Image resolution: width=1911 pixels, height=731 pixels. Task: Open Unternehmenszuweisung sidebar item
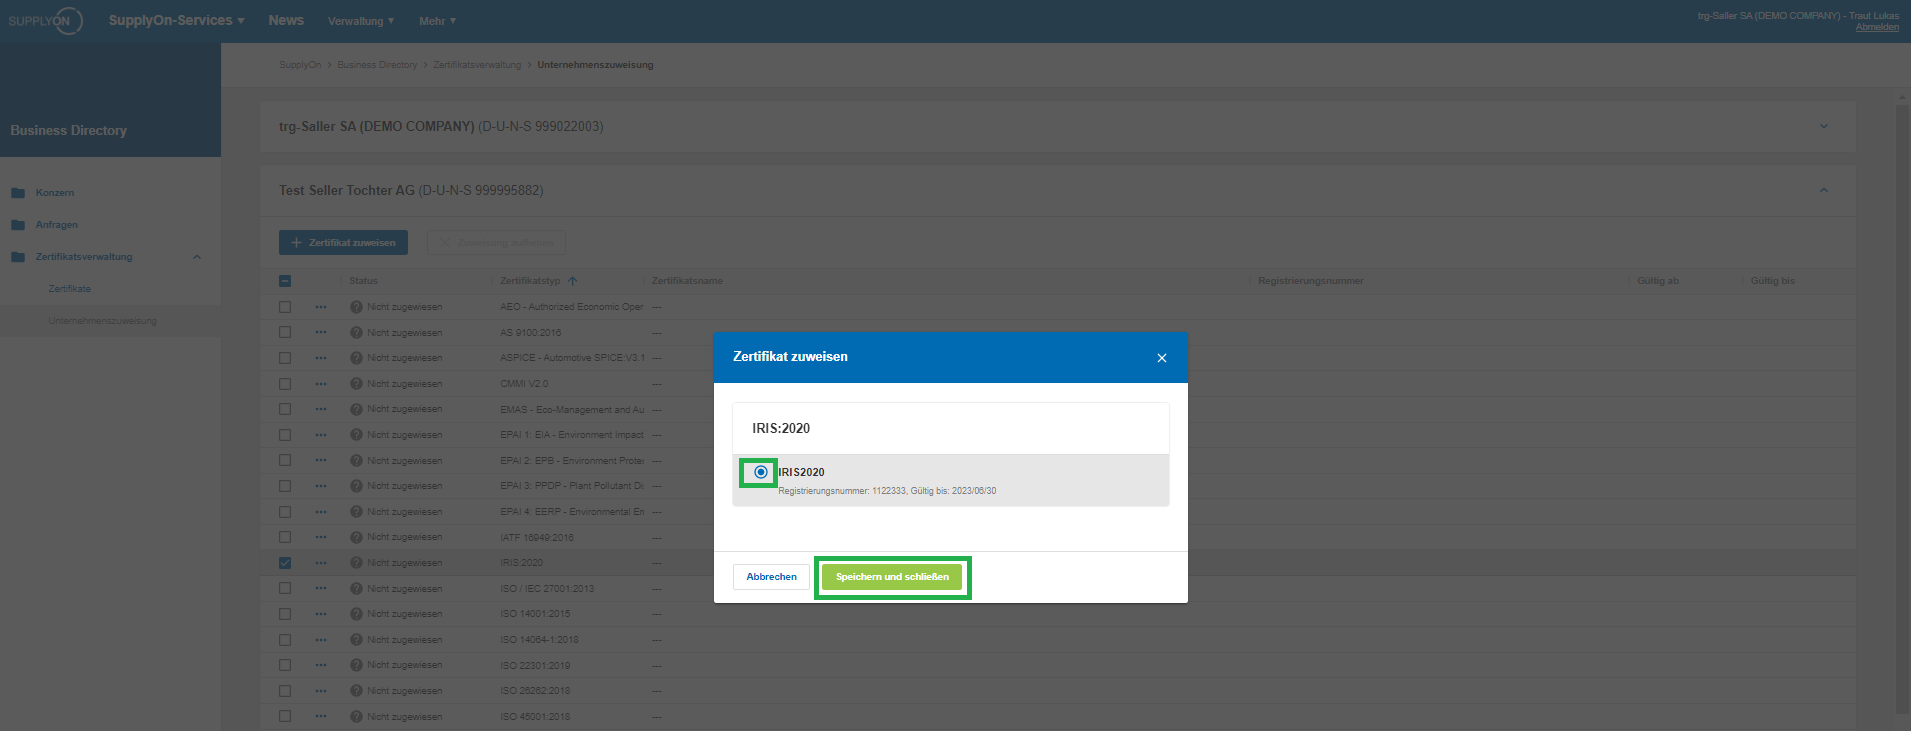coord(102,321)
